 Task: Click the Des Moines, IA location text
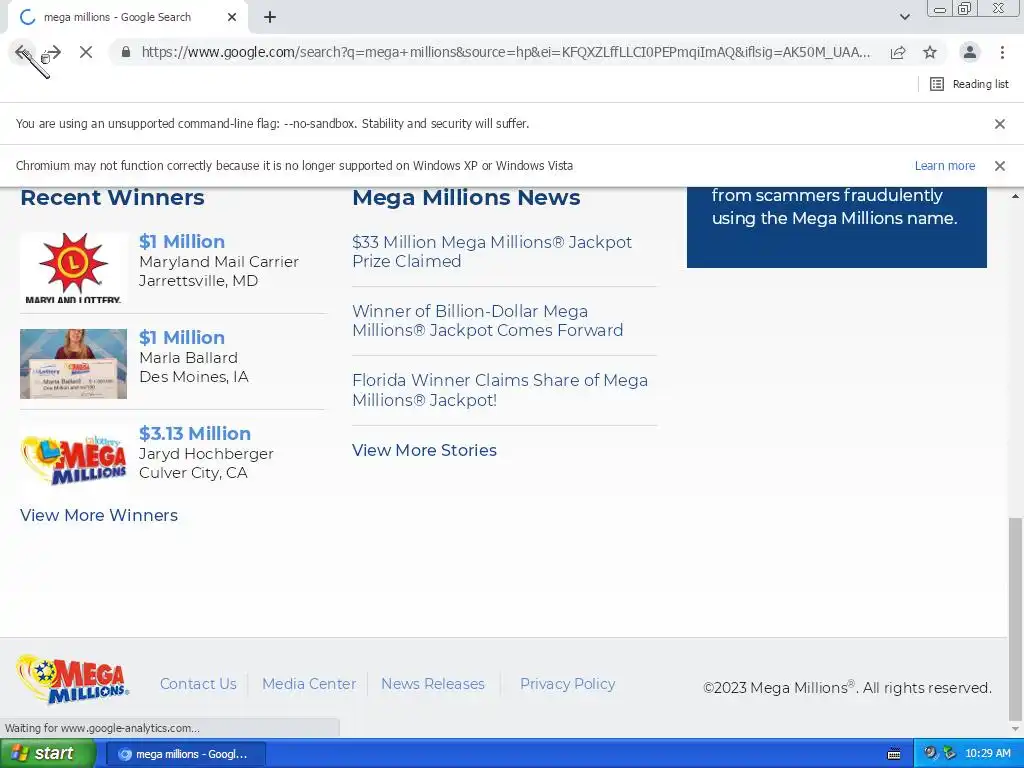click(x=194, y=377)
